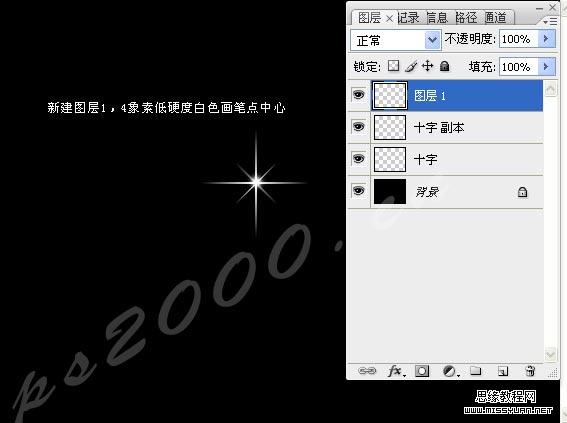Close the layers panel window
Image resolution: width=567 pixels, height=423 pixels.
coord(553,7)
